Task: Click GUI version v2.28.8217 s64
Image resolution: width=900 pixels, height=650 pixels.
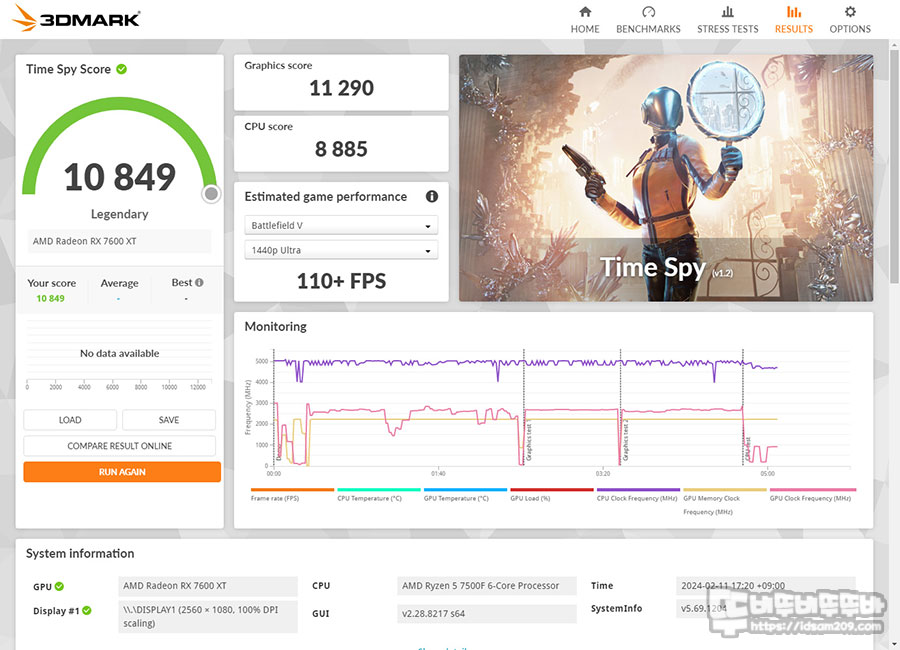Action: 487,613
